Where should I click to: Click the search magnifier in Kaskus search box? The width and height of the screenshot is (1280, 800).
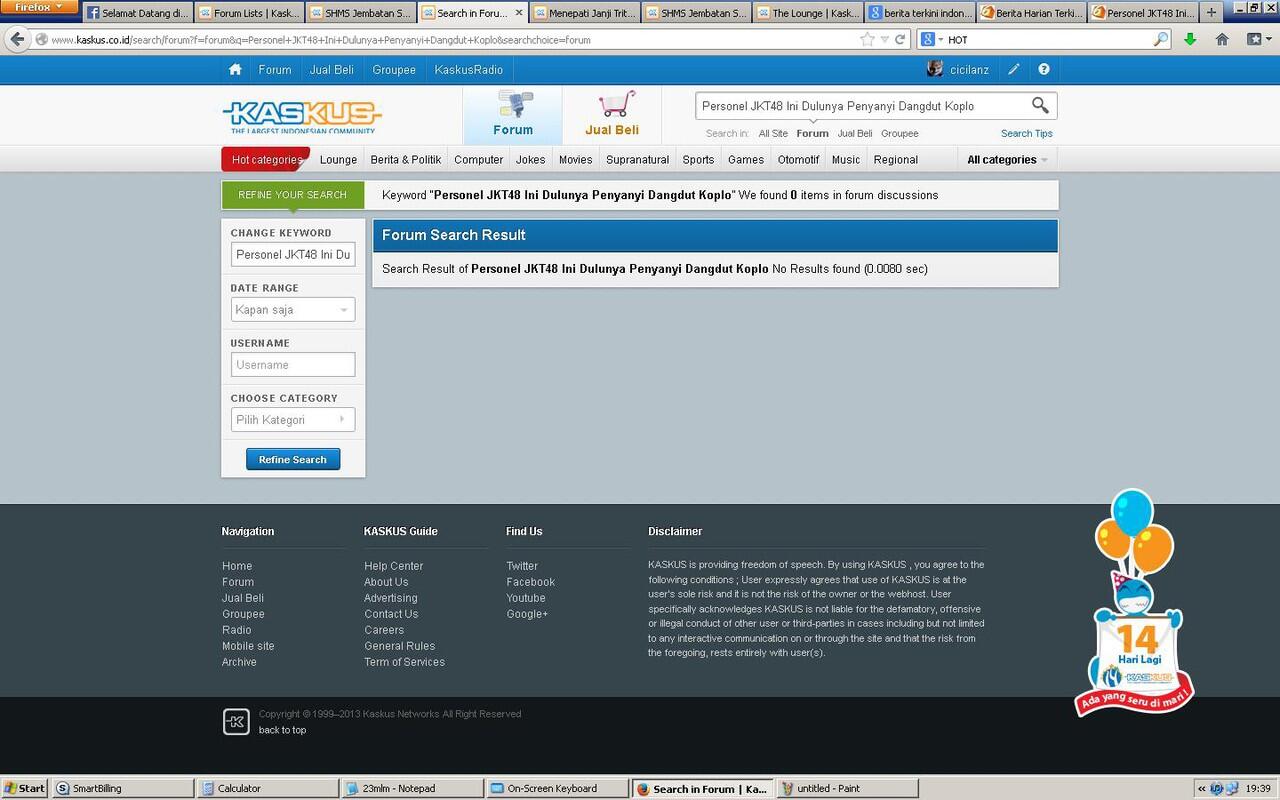(x=1040, y=105)
